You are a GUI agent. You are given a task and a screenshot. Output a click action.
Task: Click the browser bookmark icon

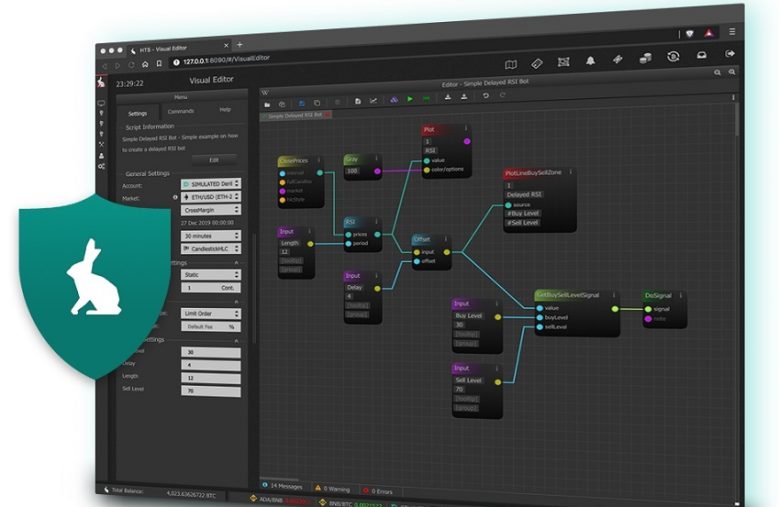159,64
